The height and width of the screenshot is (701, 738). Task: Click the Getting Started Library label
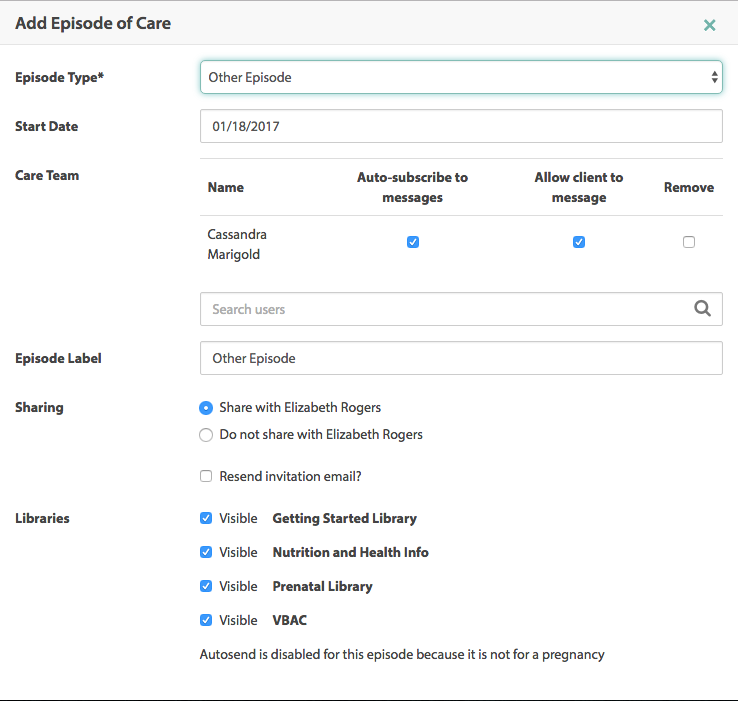[344, 519]
